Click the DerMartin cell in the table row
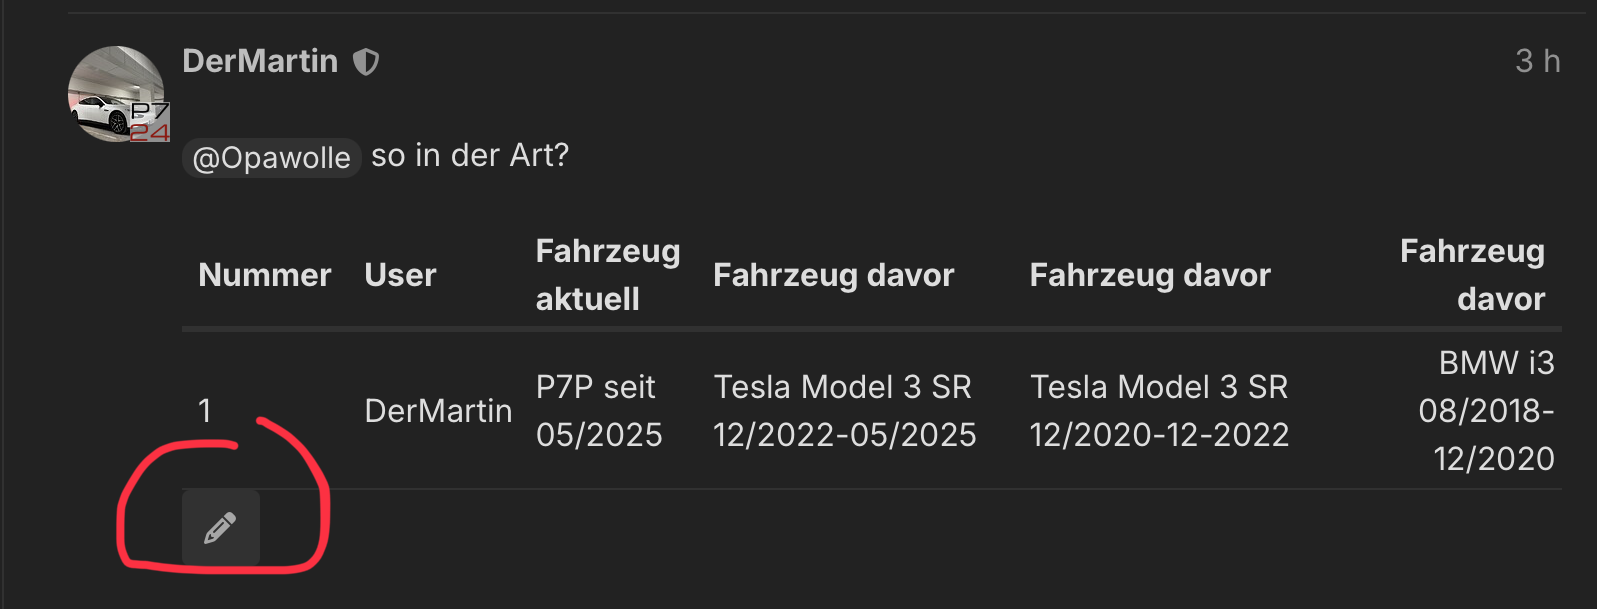The width and height of the screenshot is (1597, 609). coord(438,410)
